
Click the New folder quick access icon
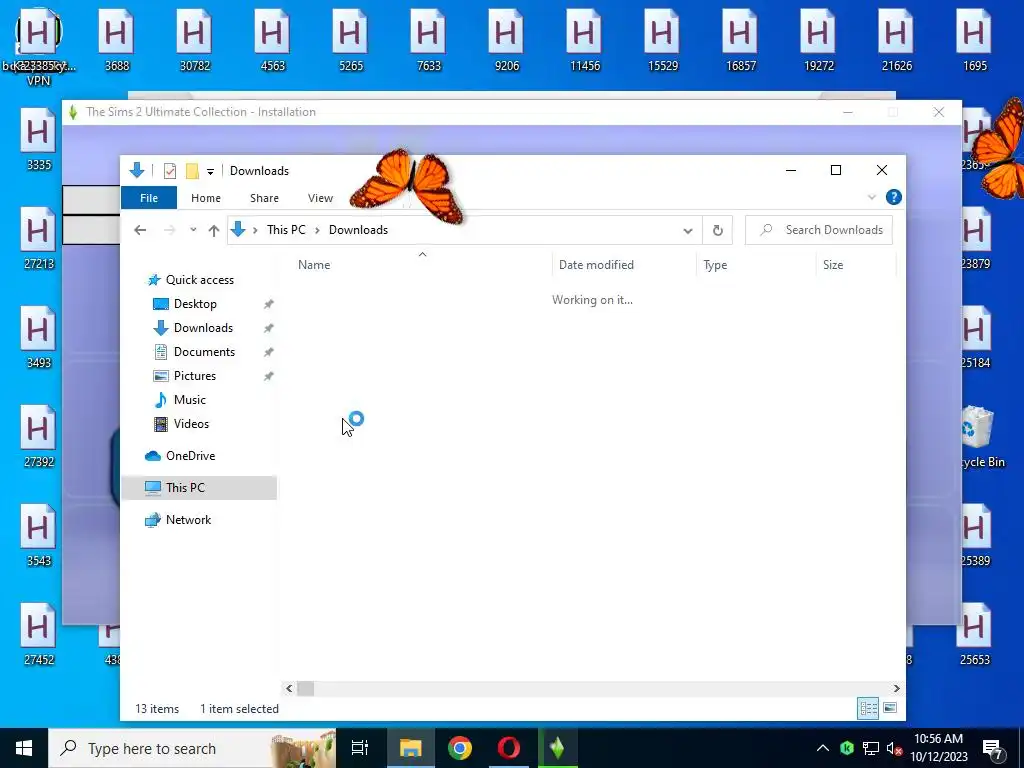pos(192,171)
